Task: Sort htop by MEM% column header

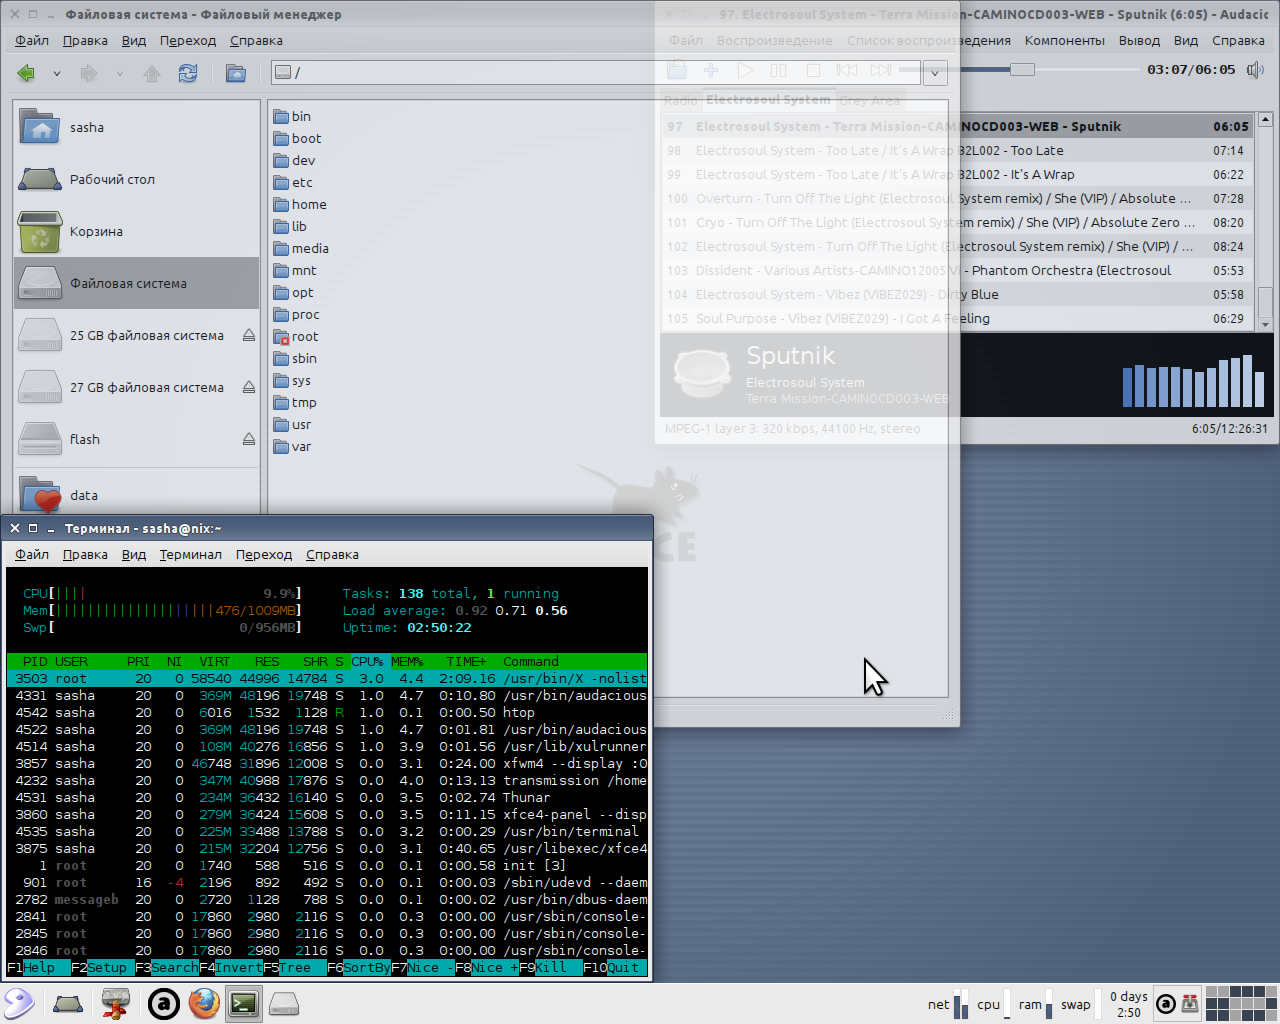Action: 407,662
